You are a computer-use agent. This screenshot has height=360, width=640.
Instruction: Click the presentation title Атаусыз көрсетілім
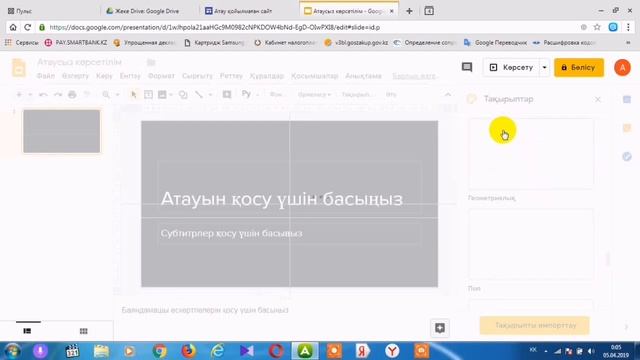point(80,62)
